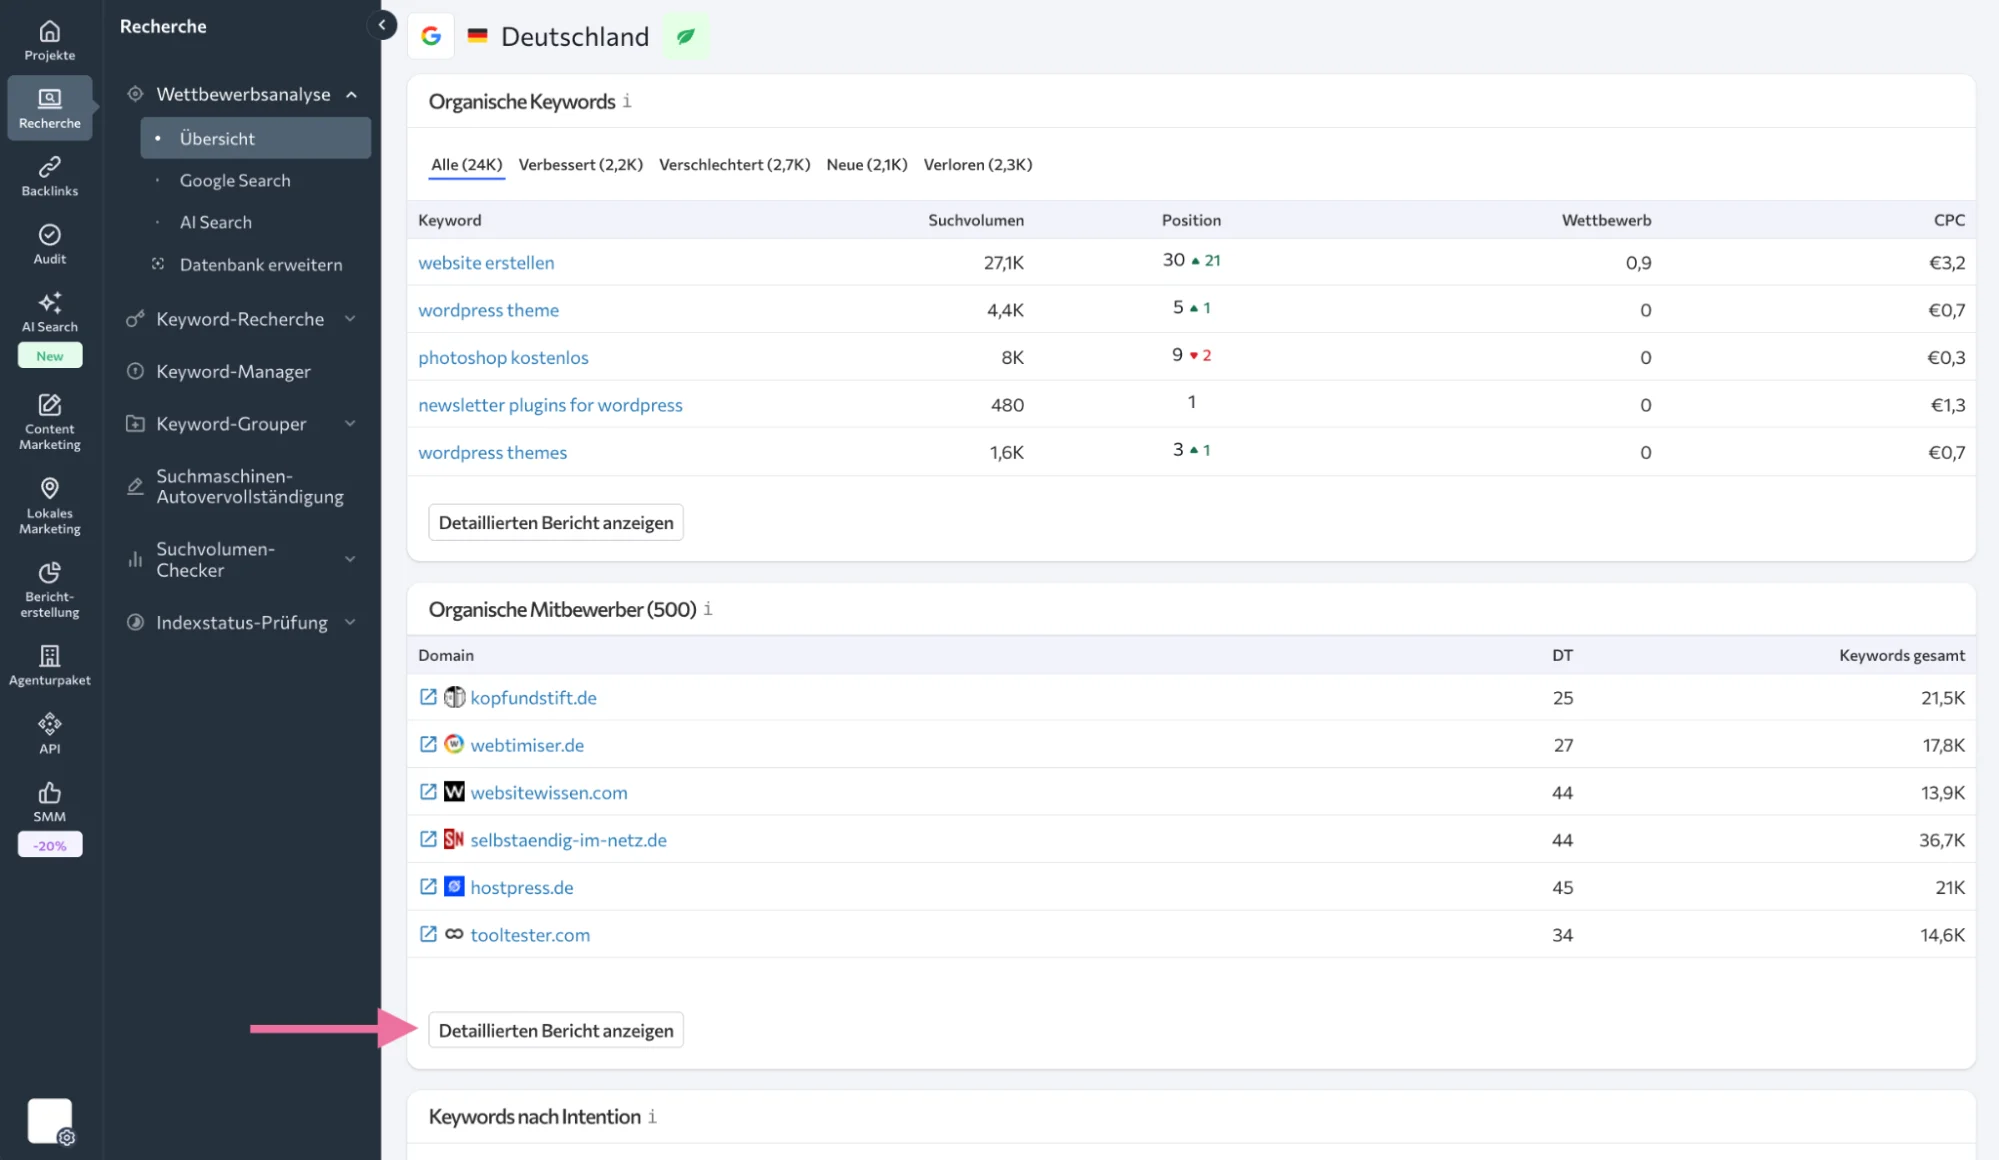Click the 'website erstellen' keyword link
Image resolution: width=1999 pixels, height=1160 pixels.
(x=486, y=263)
